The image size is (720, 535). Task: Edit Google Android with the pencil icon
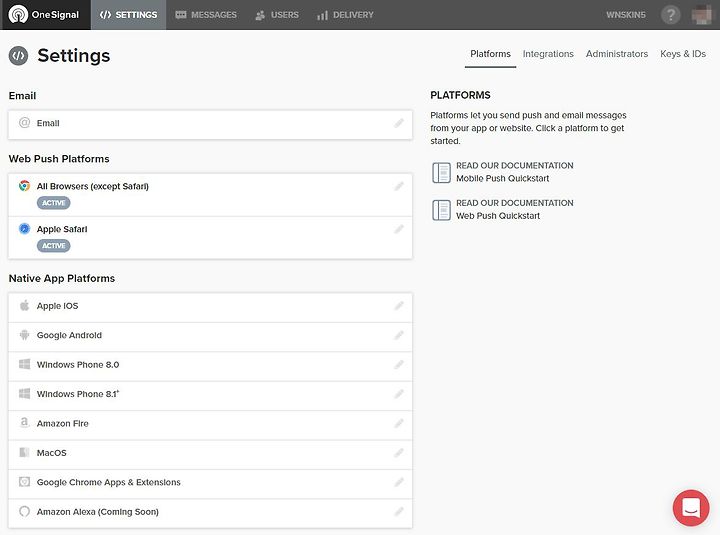[399, 335]
